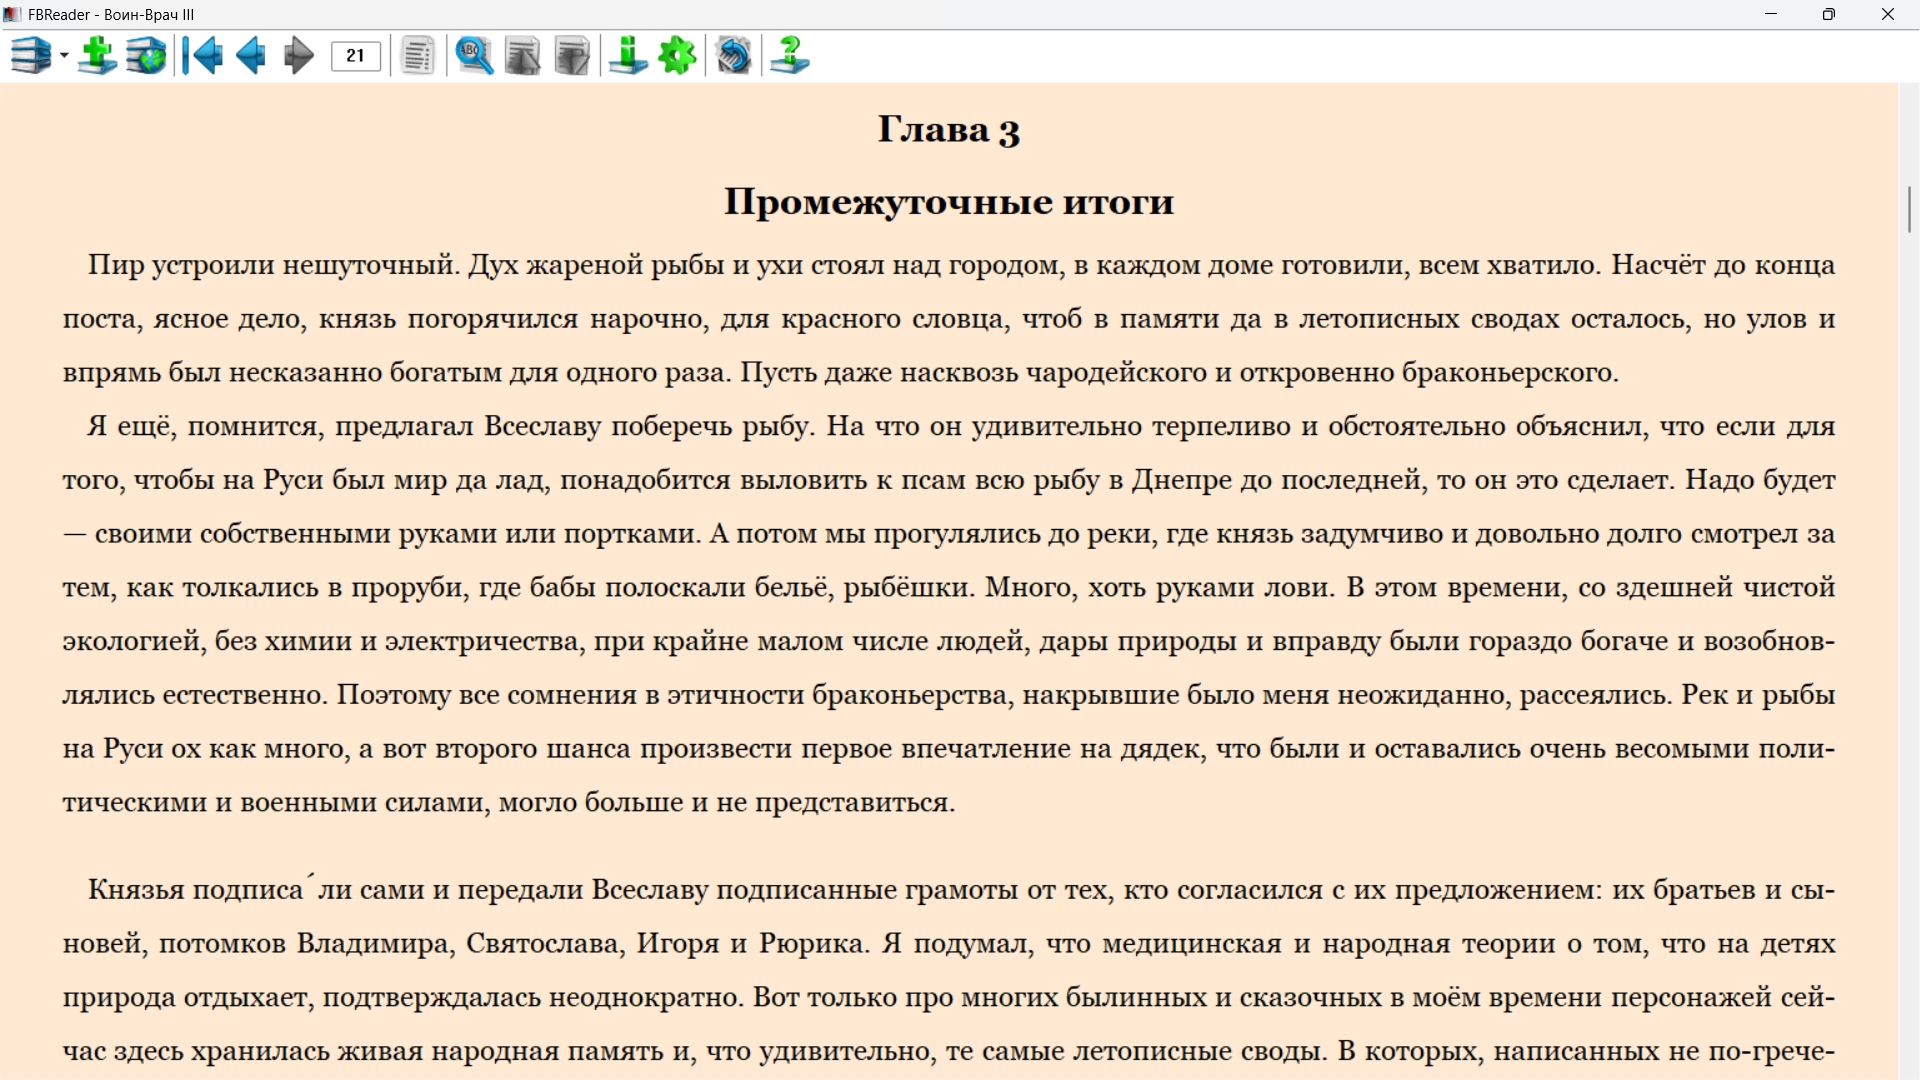Click the subtitle "Промежуточные итоги"
This screenshot has height=1080, width=1920.
948,202
